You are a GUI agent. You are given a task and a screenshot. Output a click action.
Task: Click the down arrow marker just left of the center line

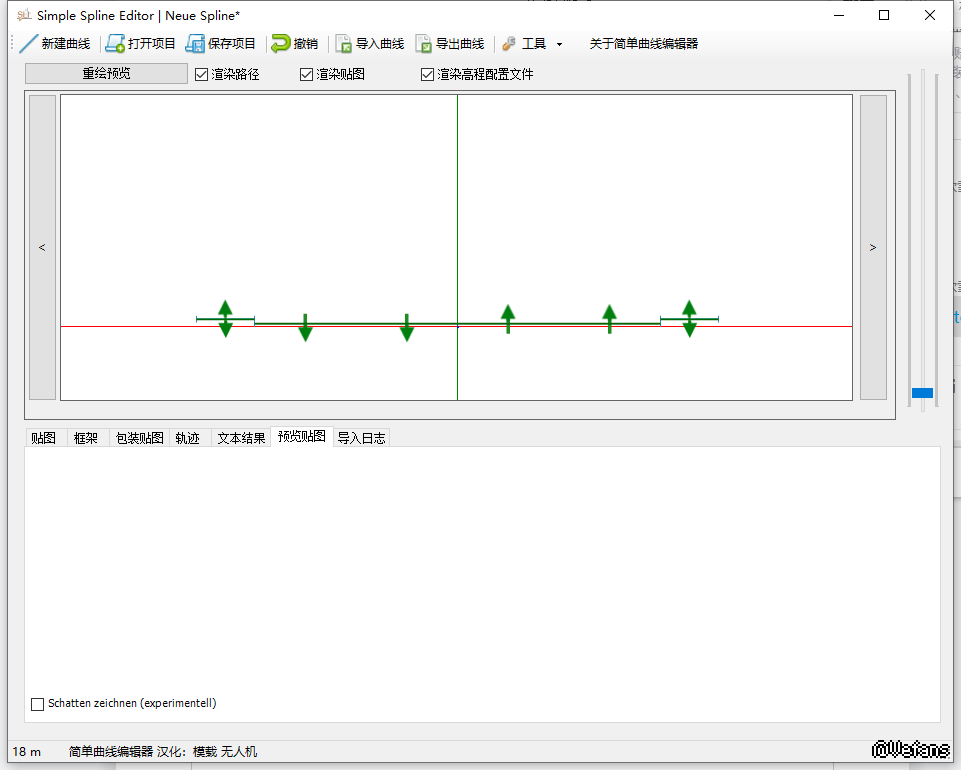point(407,327)
